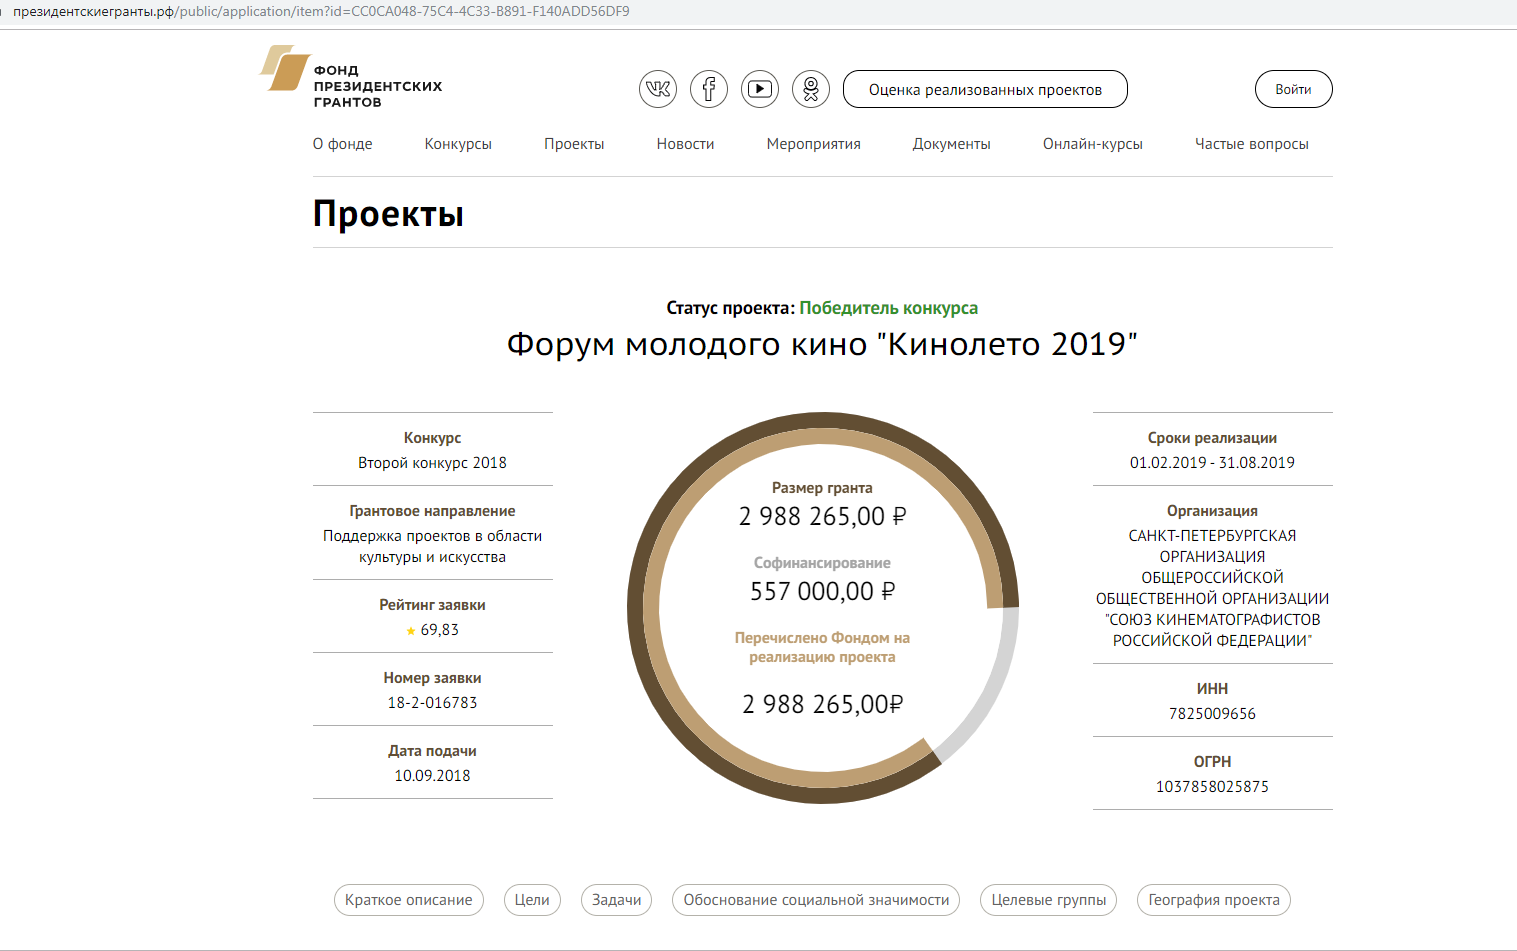
Task: Open the Проекты navigation item
Action: (x=574, y=144)
